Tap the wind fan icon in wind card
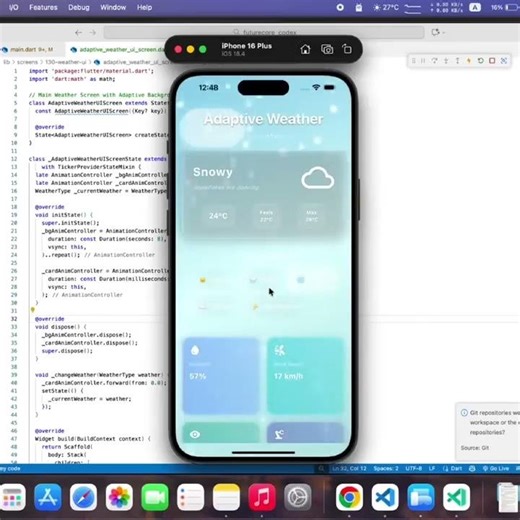Viewport: 520px width, 520px height. click(279, 350)
